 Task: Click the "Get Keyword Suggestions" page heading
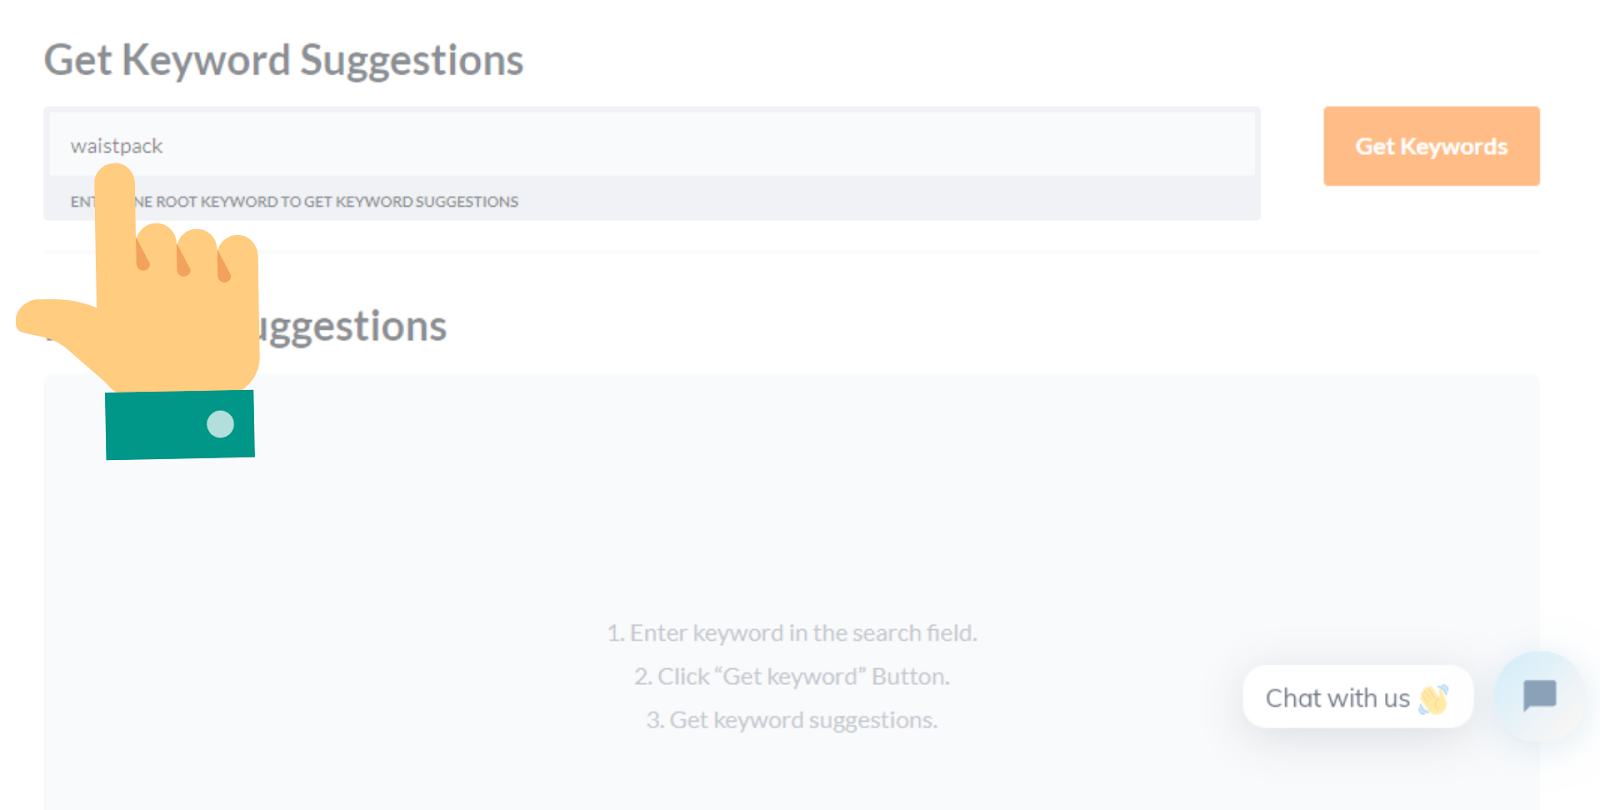pos(283,60)
